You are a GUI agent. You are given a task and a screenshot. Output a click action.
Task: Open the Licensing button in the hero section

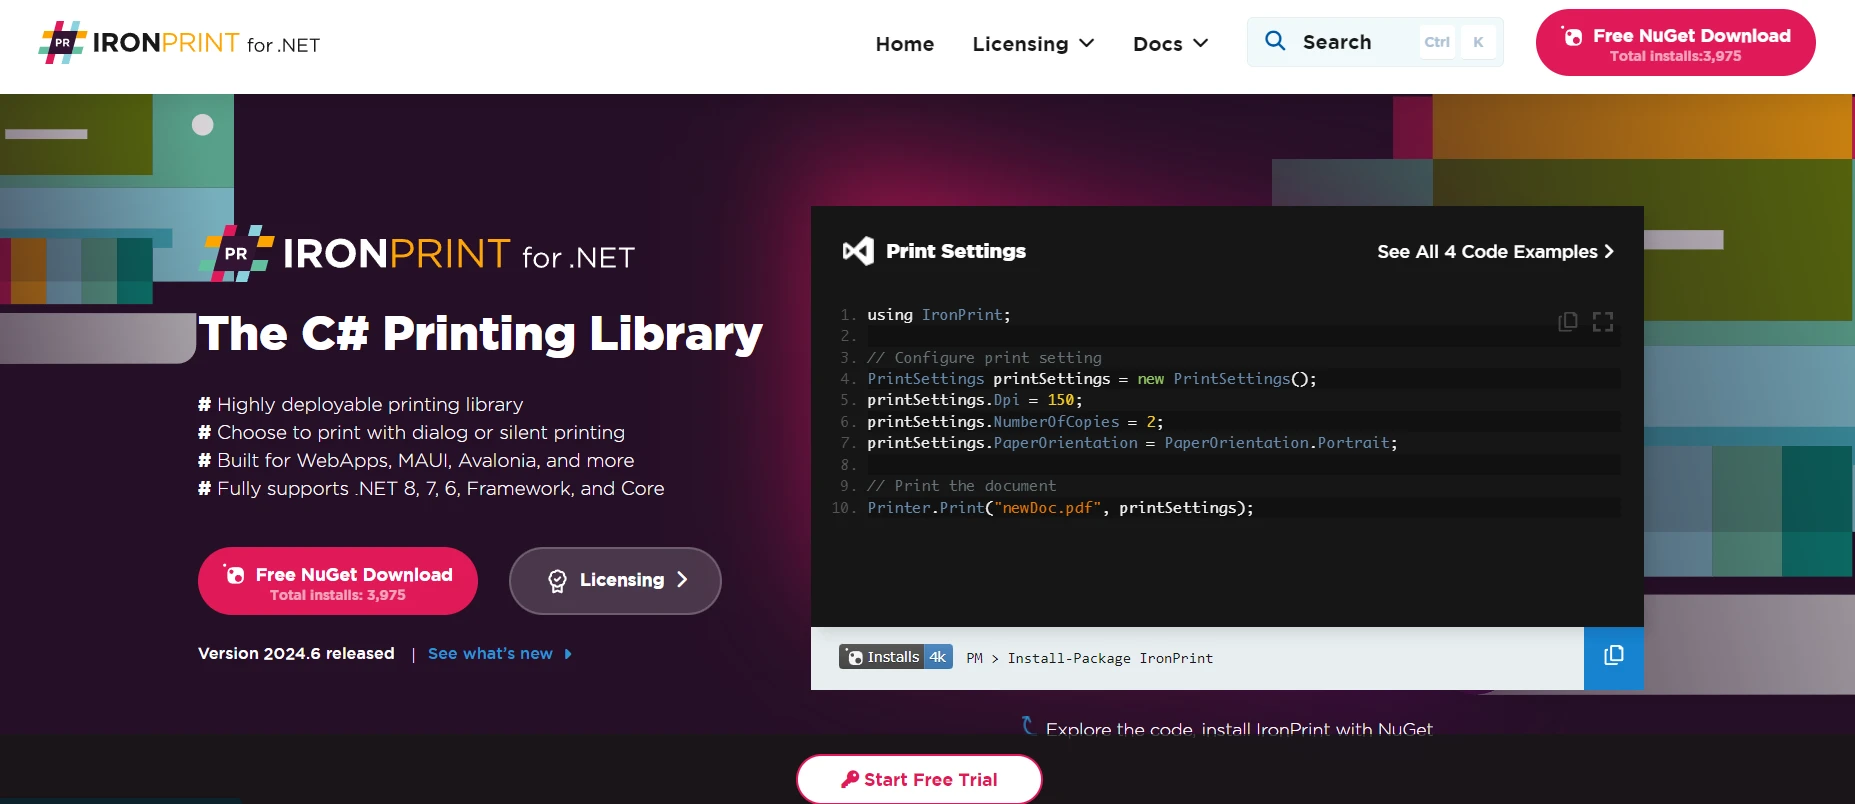pos(615,581)
